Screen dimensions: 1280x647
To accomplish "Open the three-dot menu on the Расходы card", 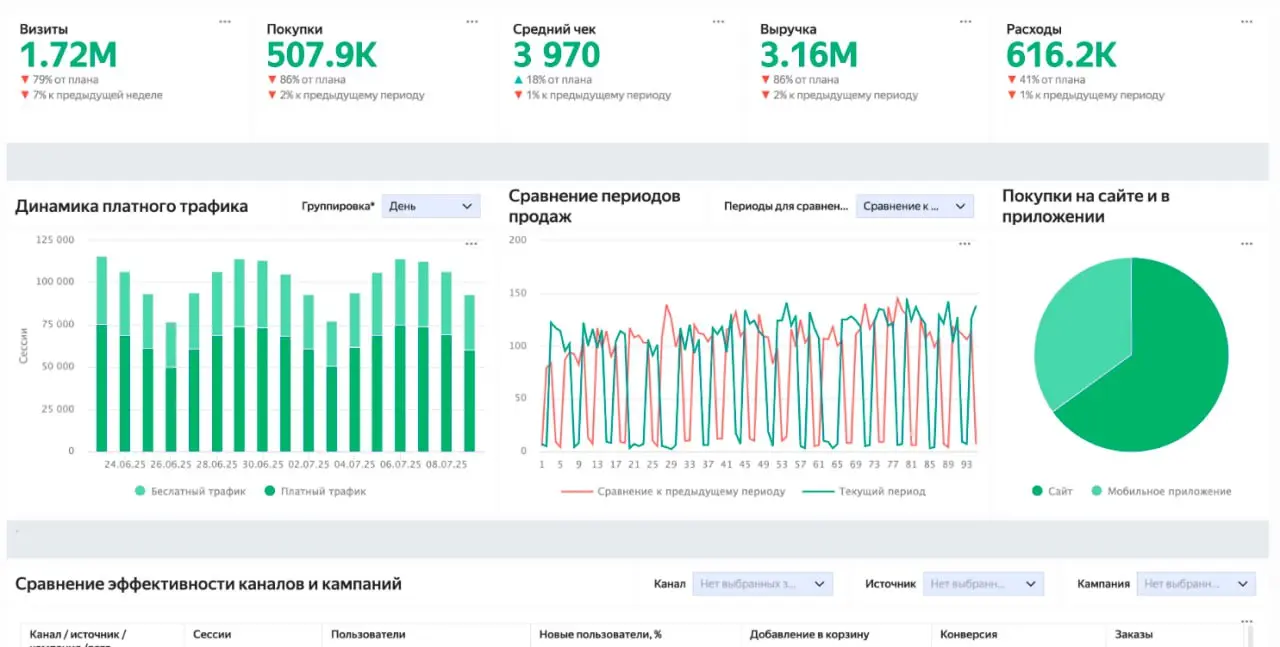I will [x=1246, y=21].
